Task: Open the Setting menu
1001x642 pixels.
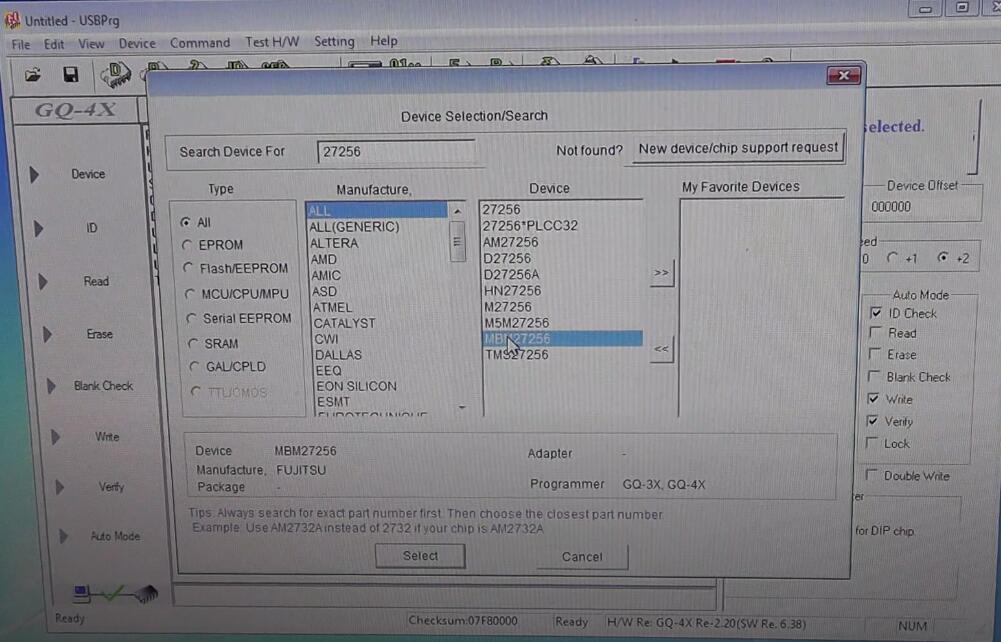Action: pos(334,42)
